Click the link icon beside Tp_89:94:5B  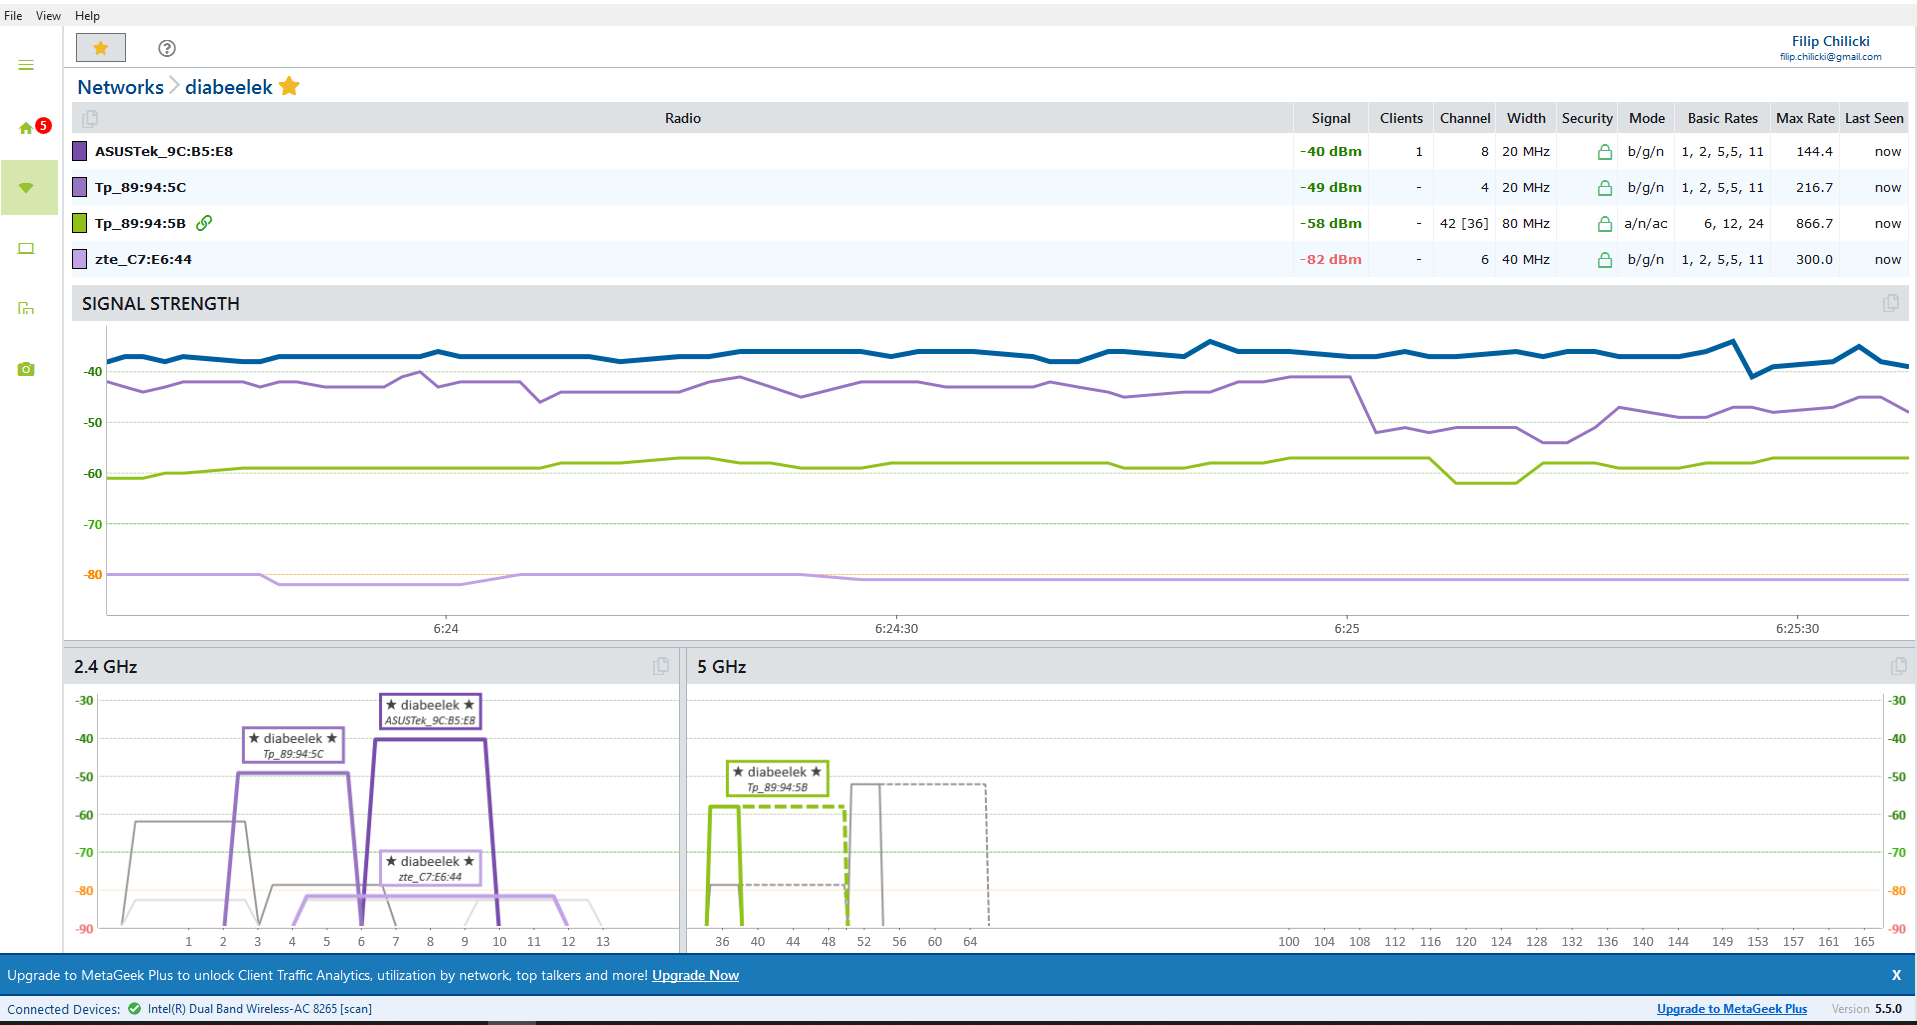[204, 223]
